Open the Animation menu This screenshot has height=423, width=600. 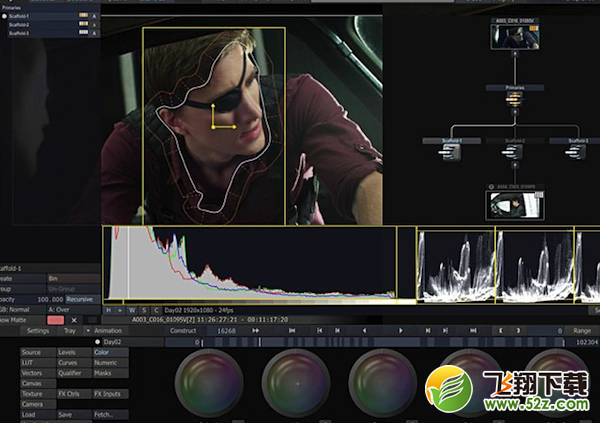click(x=108, y=330)
